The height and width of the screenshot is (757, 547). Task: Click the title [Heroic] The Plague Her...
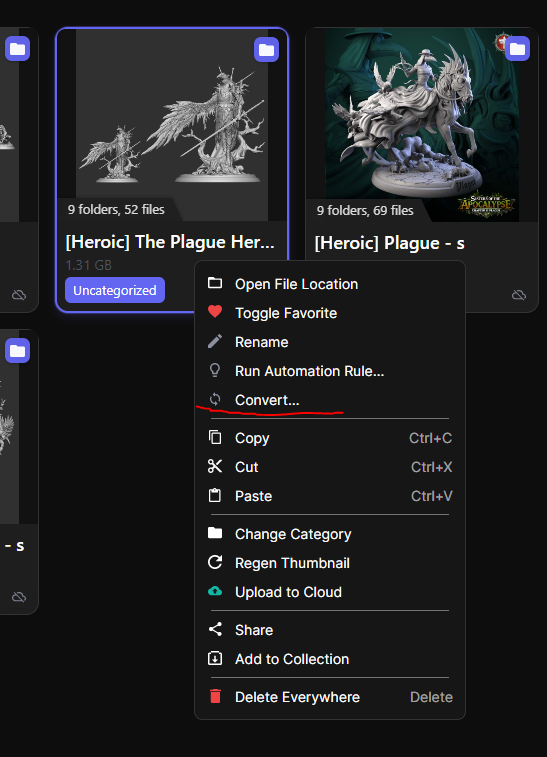point(170,242)
